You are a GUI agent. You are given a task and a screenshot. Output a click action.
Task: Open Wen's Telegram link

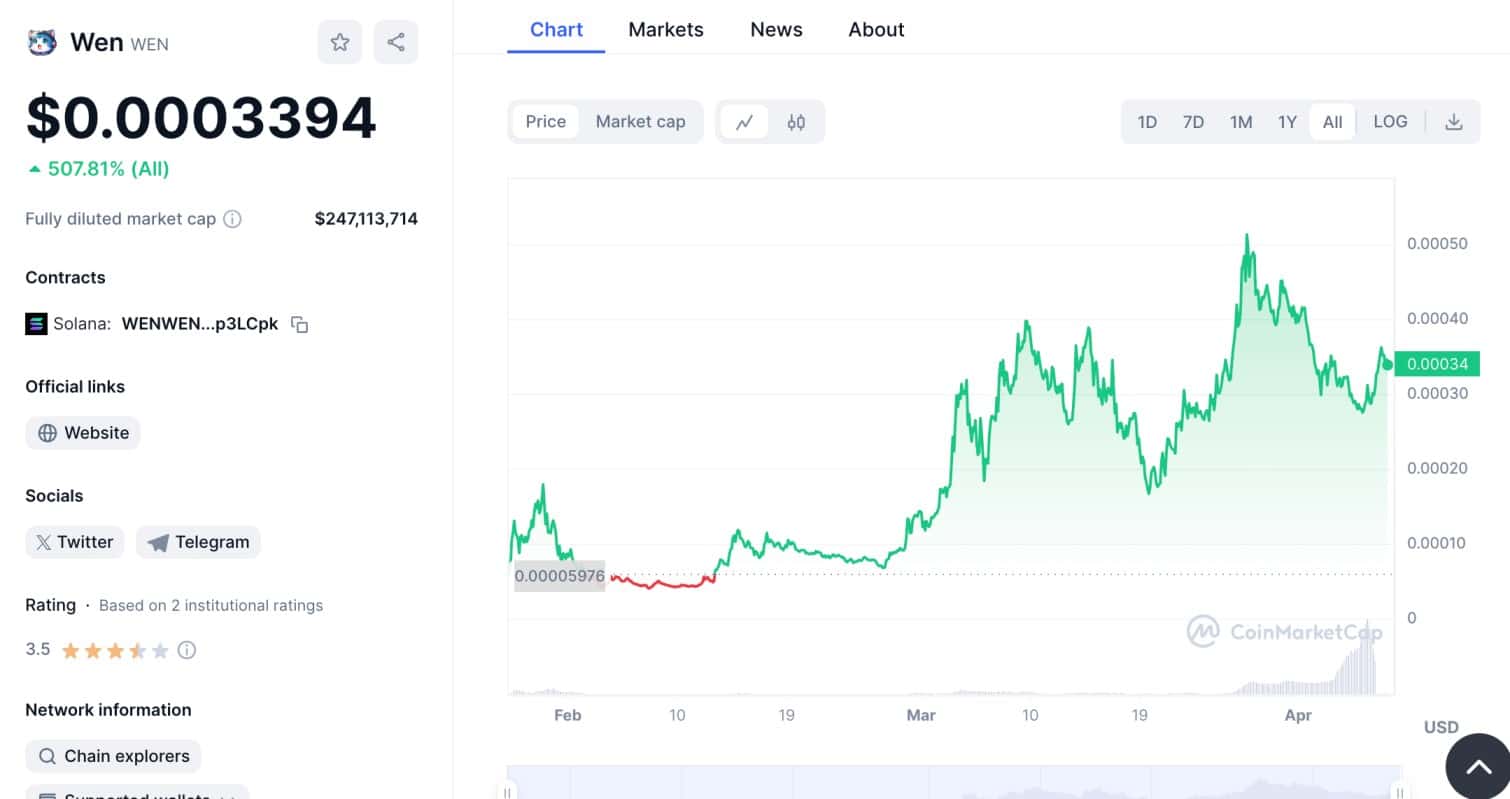198,542
